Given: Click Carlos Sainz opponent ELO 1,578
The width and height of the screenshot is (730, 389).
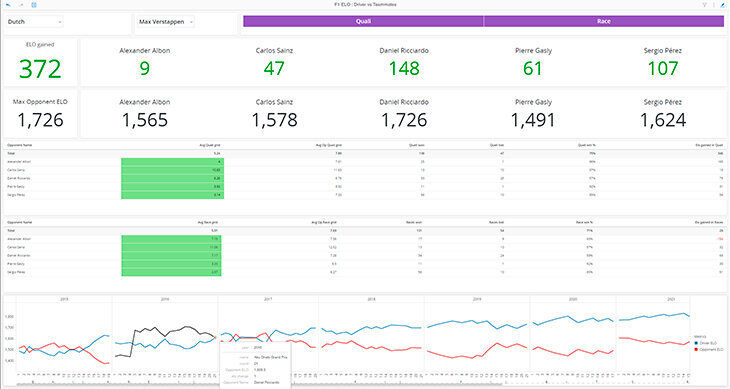Looking at the screenshot, I should [x=274, y=120].
